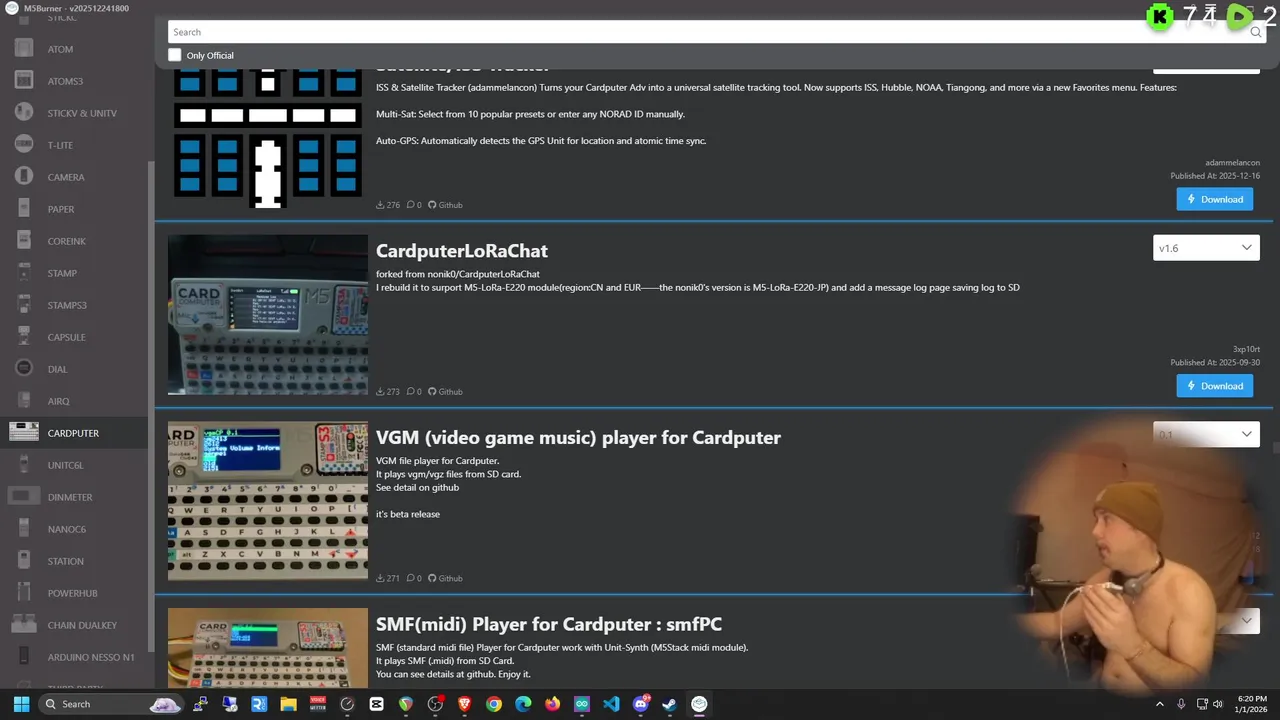The image size is (1280, 720).
Task: Open the clock showing 6:20 PM
Action: coord(1252,704)
